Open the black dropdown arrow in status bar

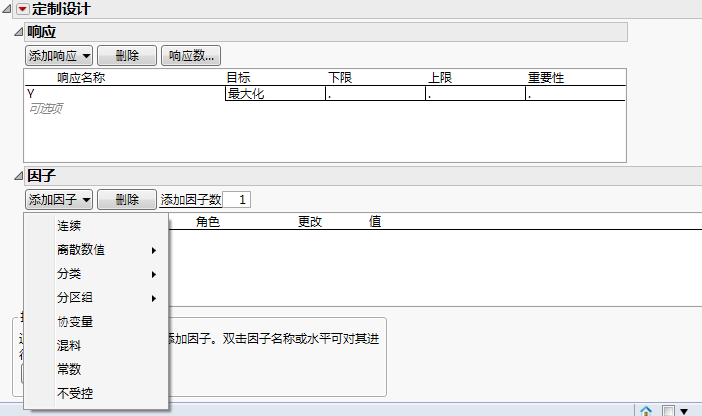[x=684, y=411]
